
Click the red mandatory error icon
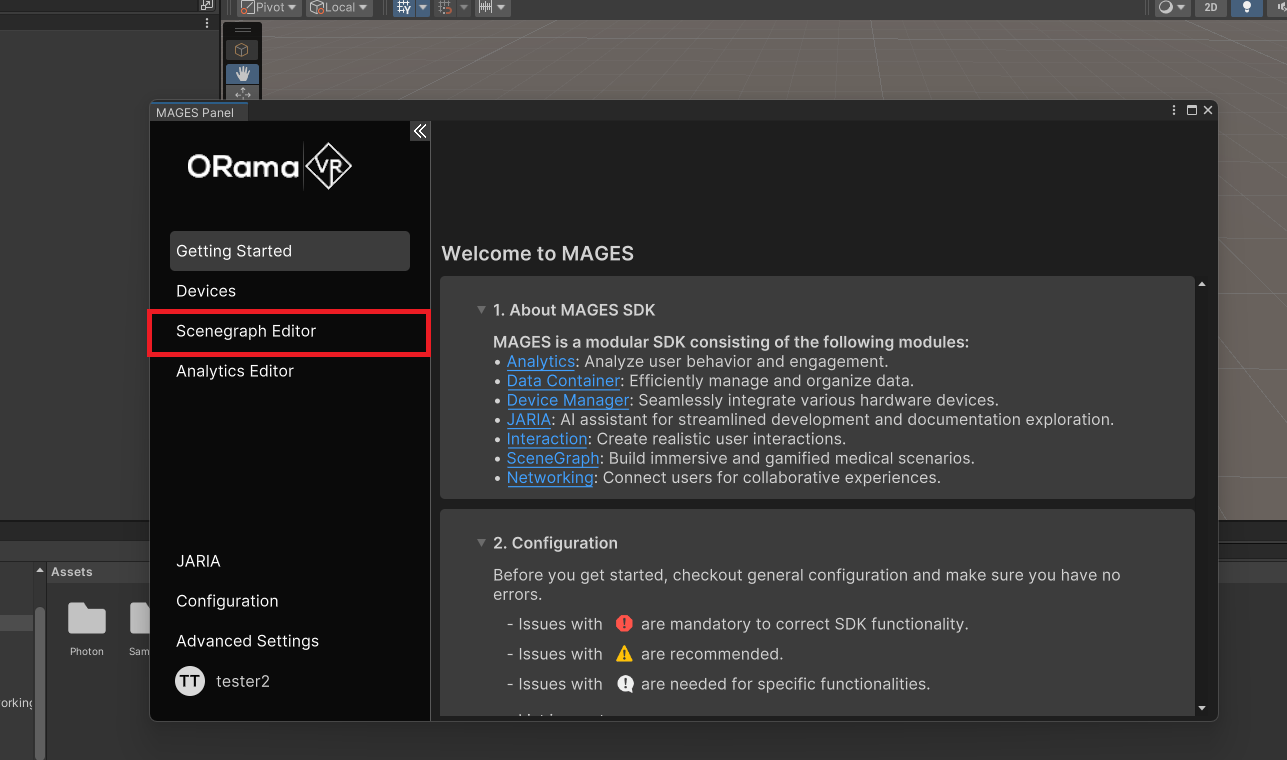click(x=625, y=623)
